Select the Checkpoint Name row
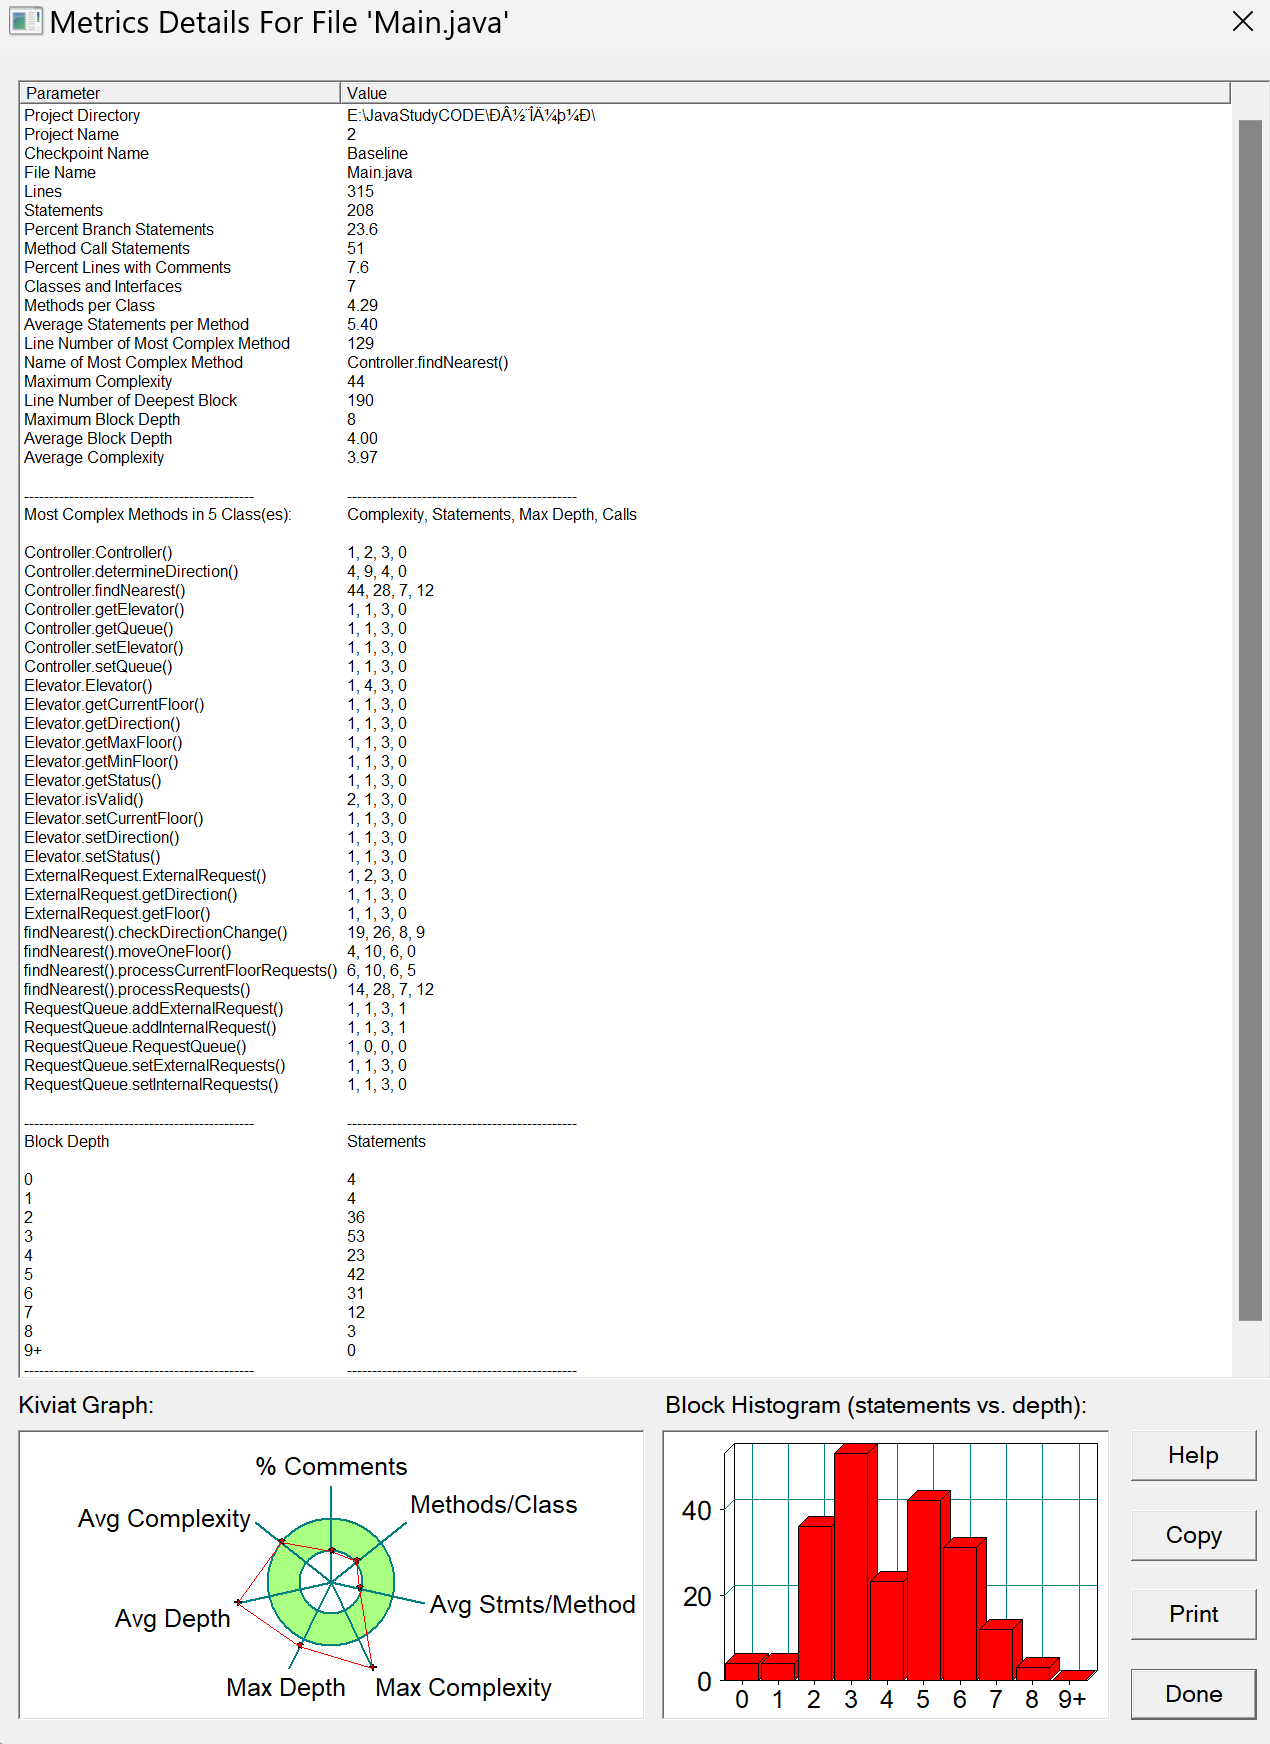Screen dimensions: 1270x1744 coord(625,154)
